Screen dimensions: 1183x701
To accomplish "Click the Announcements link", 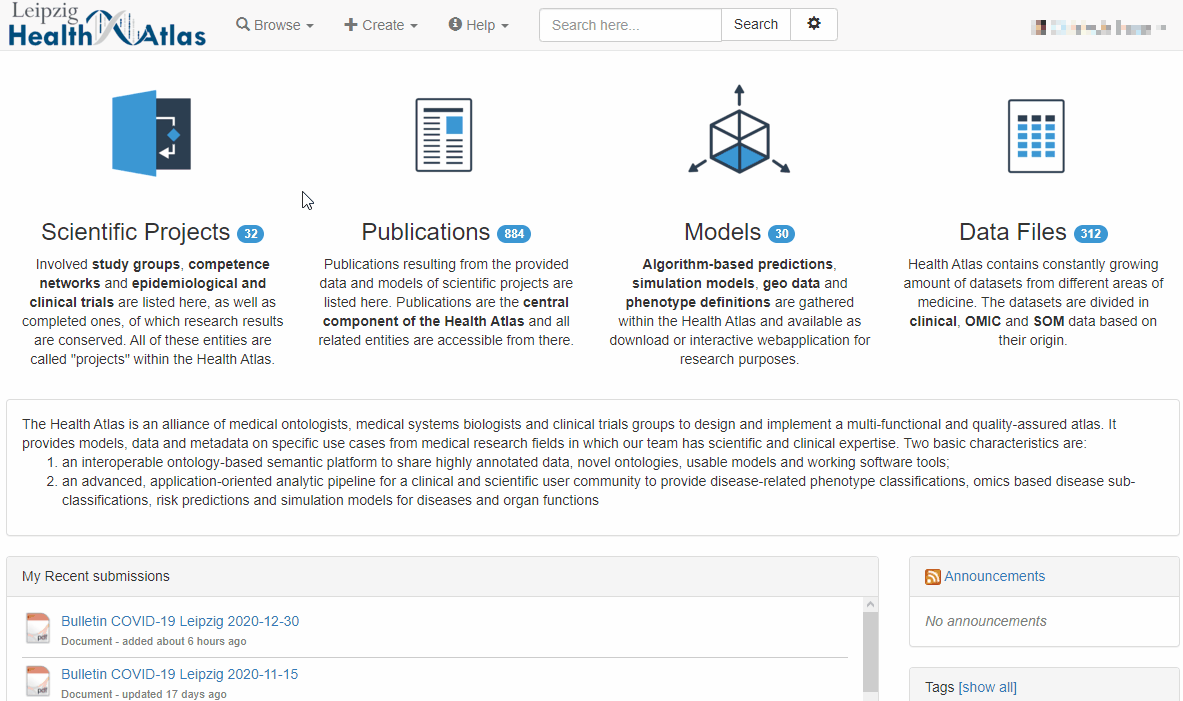I will (994, 576).
